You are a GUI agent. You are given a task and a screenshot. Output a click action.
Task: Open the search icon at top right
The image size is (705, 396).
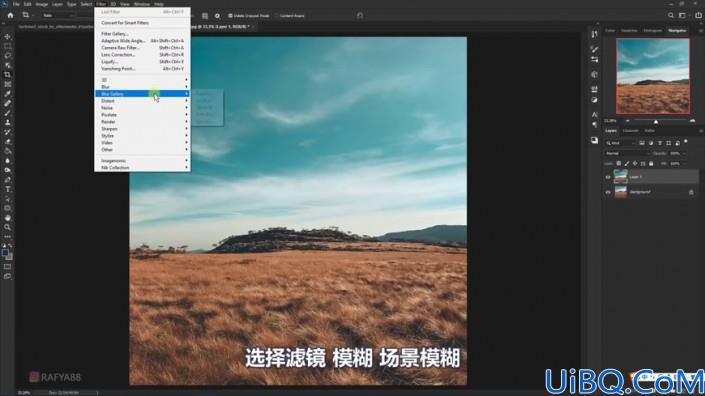(x=671, y=15)
